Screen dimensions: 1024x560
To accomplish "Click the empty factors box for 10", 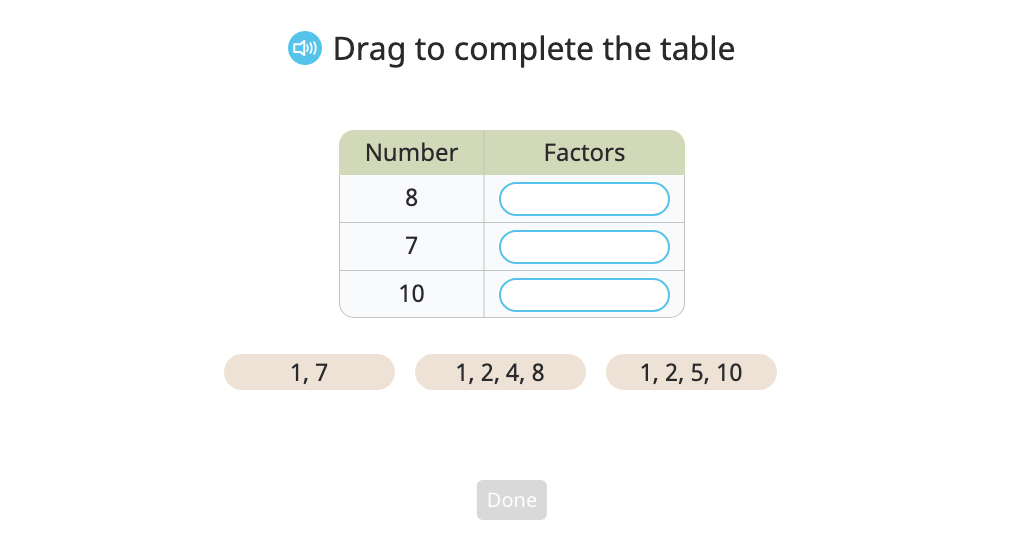I will tap(584, 295).
